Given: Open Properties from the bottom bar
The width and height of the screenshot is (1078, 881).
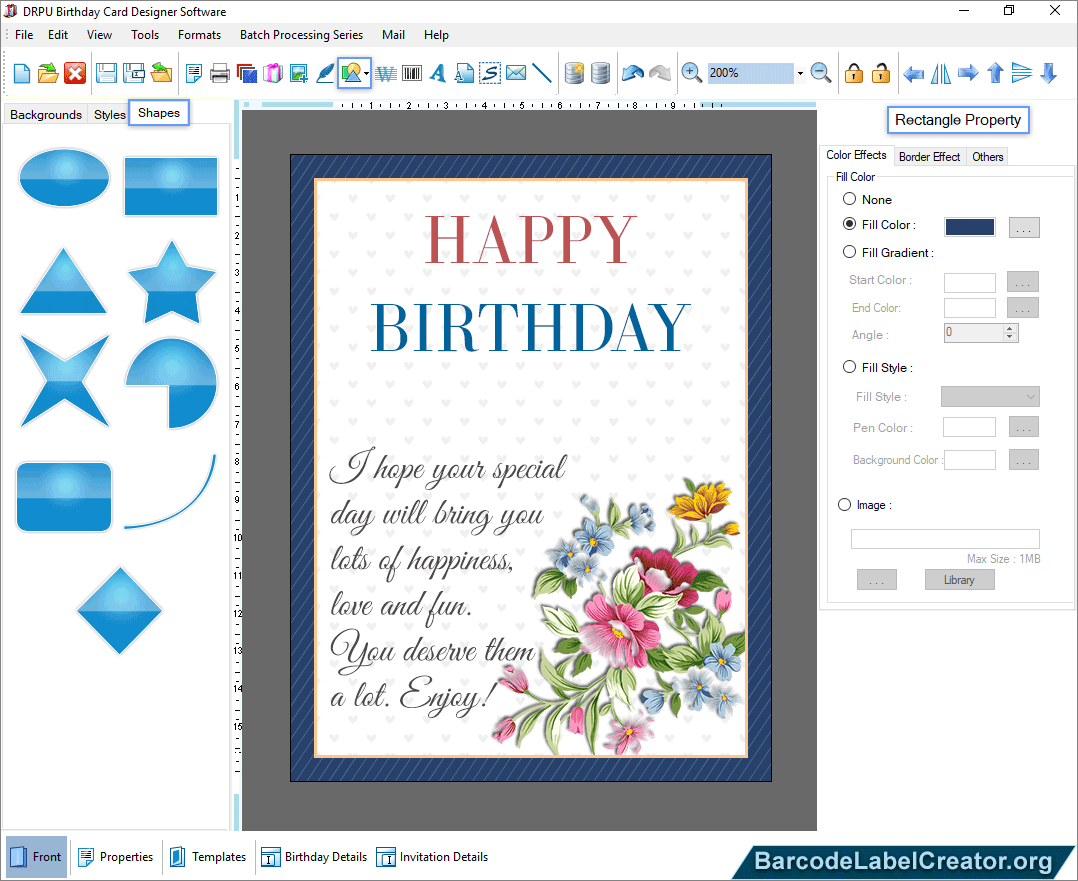Looking at the screenshot, I should (x=116, y=857).
